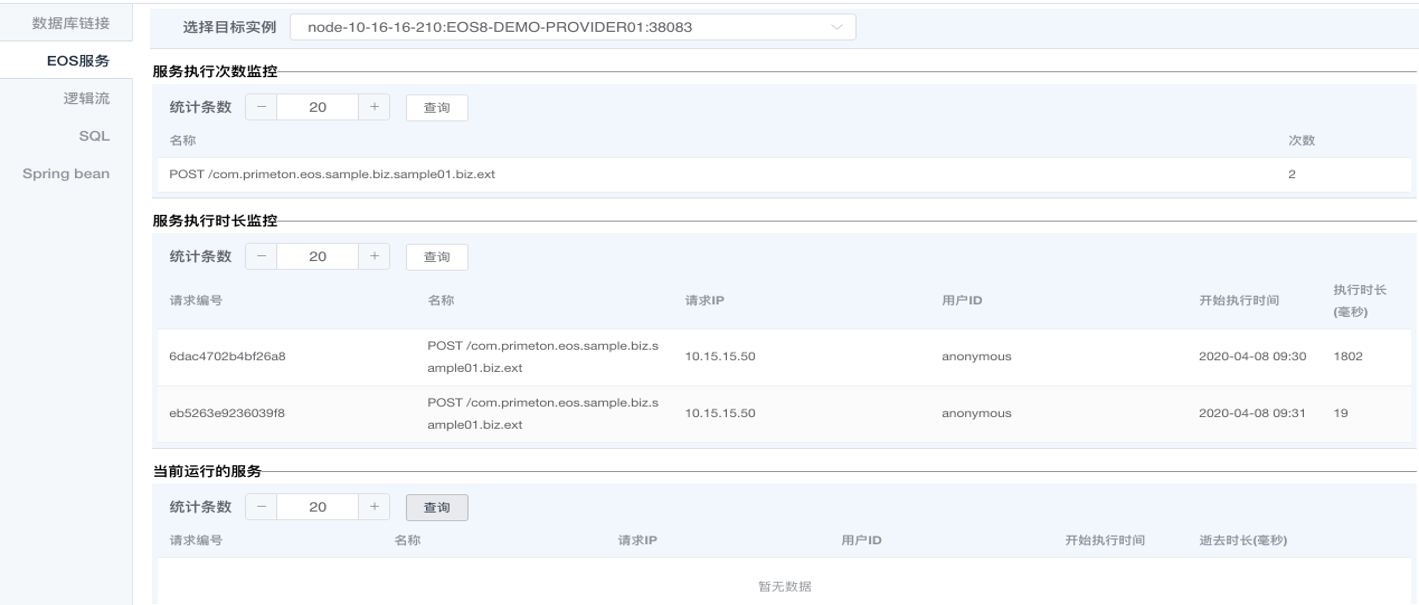Image resolution: width=1419 pixels, height=605 pixels.
Task: Click 查询 button in 服务执行次数监控
Action: pyautogui.click(x=436, y=108)
